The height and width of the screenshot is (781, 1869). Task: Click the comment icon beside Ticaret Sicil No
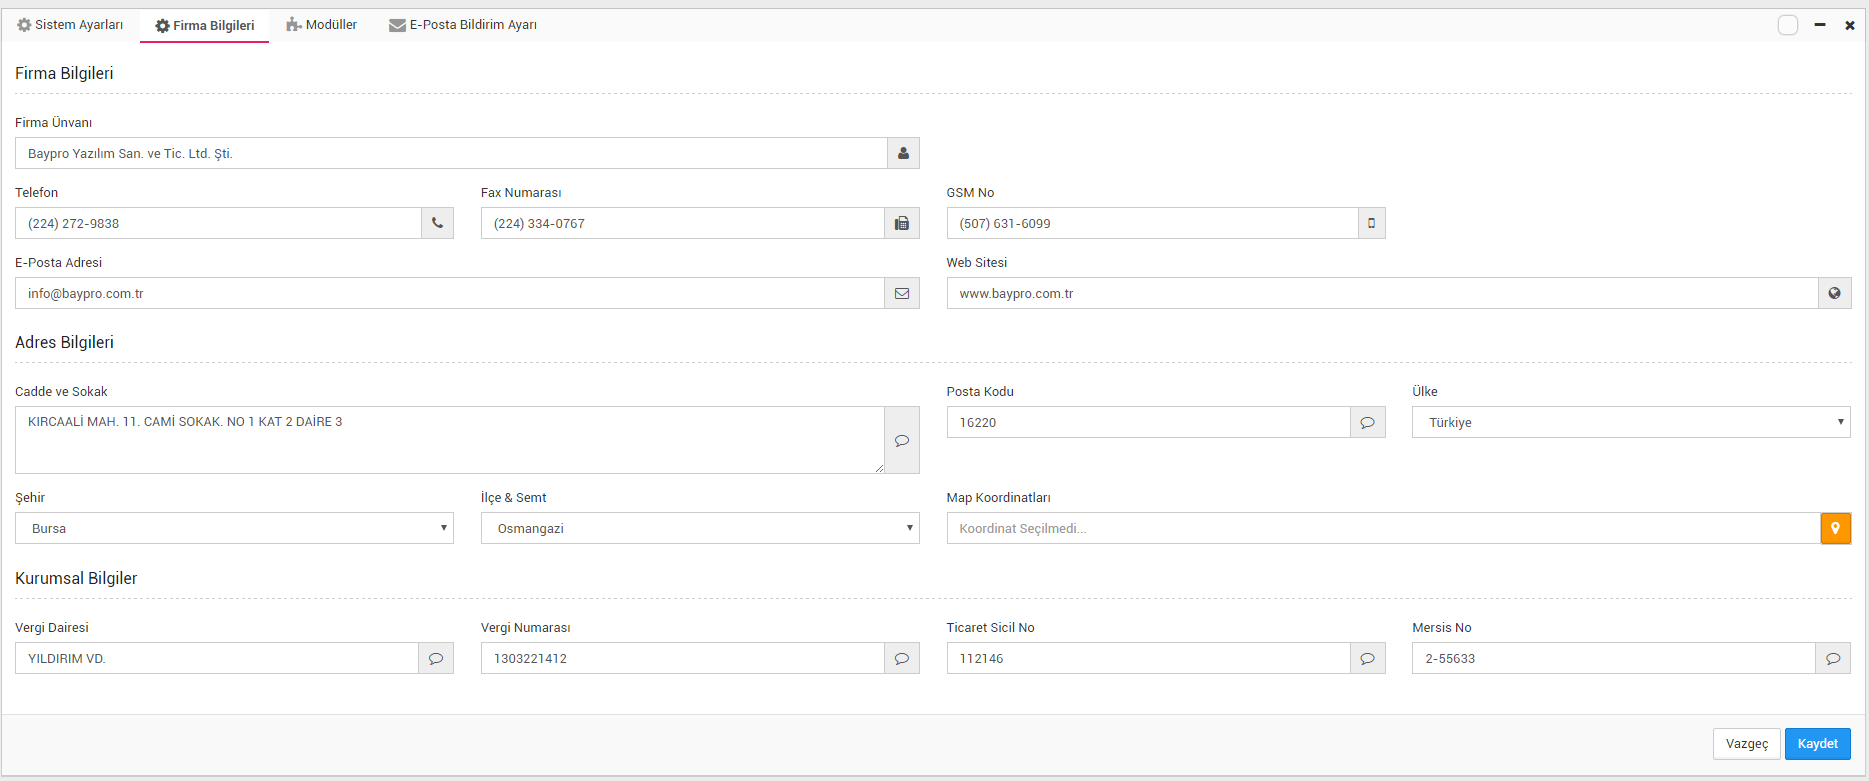click(1367, 658)
